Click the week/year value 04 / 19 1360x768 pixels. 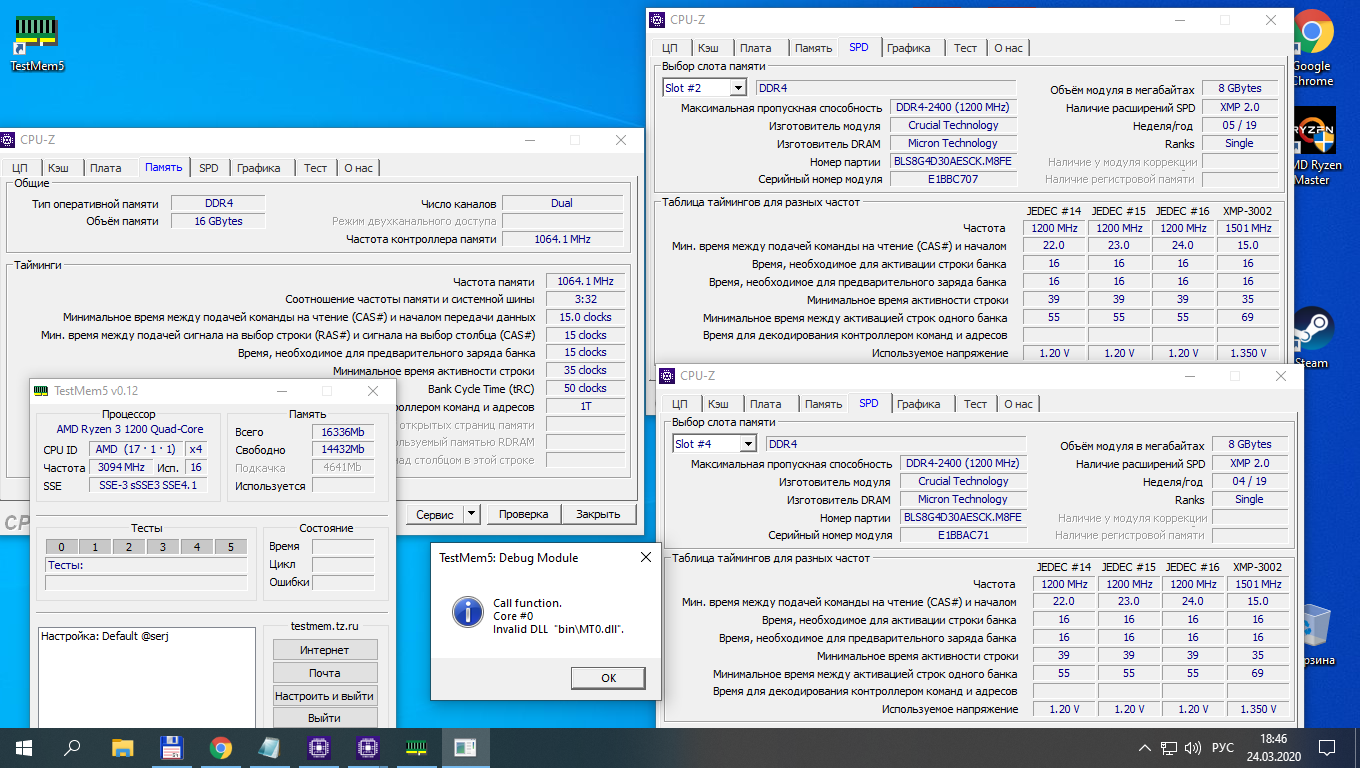tap(1249, 481)
